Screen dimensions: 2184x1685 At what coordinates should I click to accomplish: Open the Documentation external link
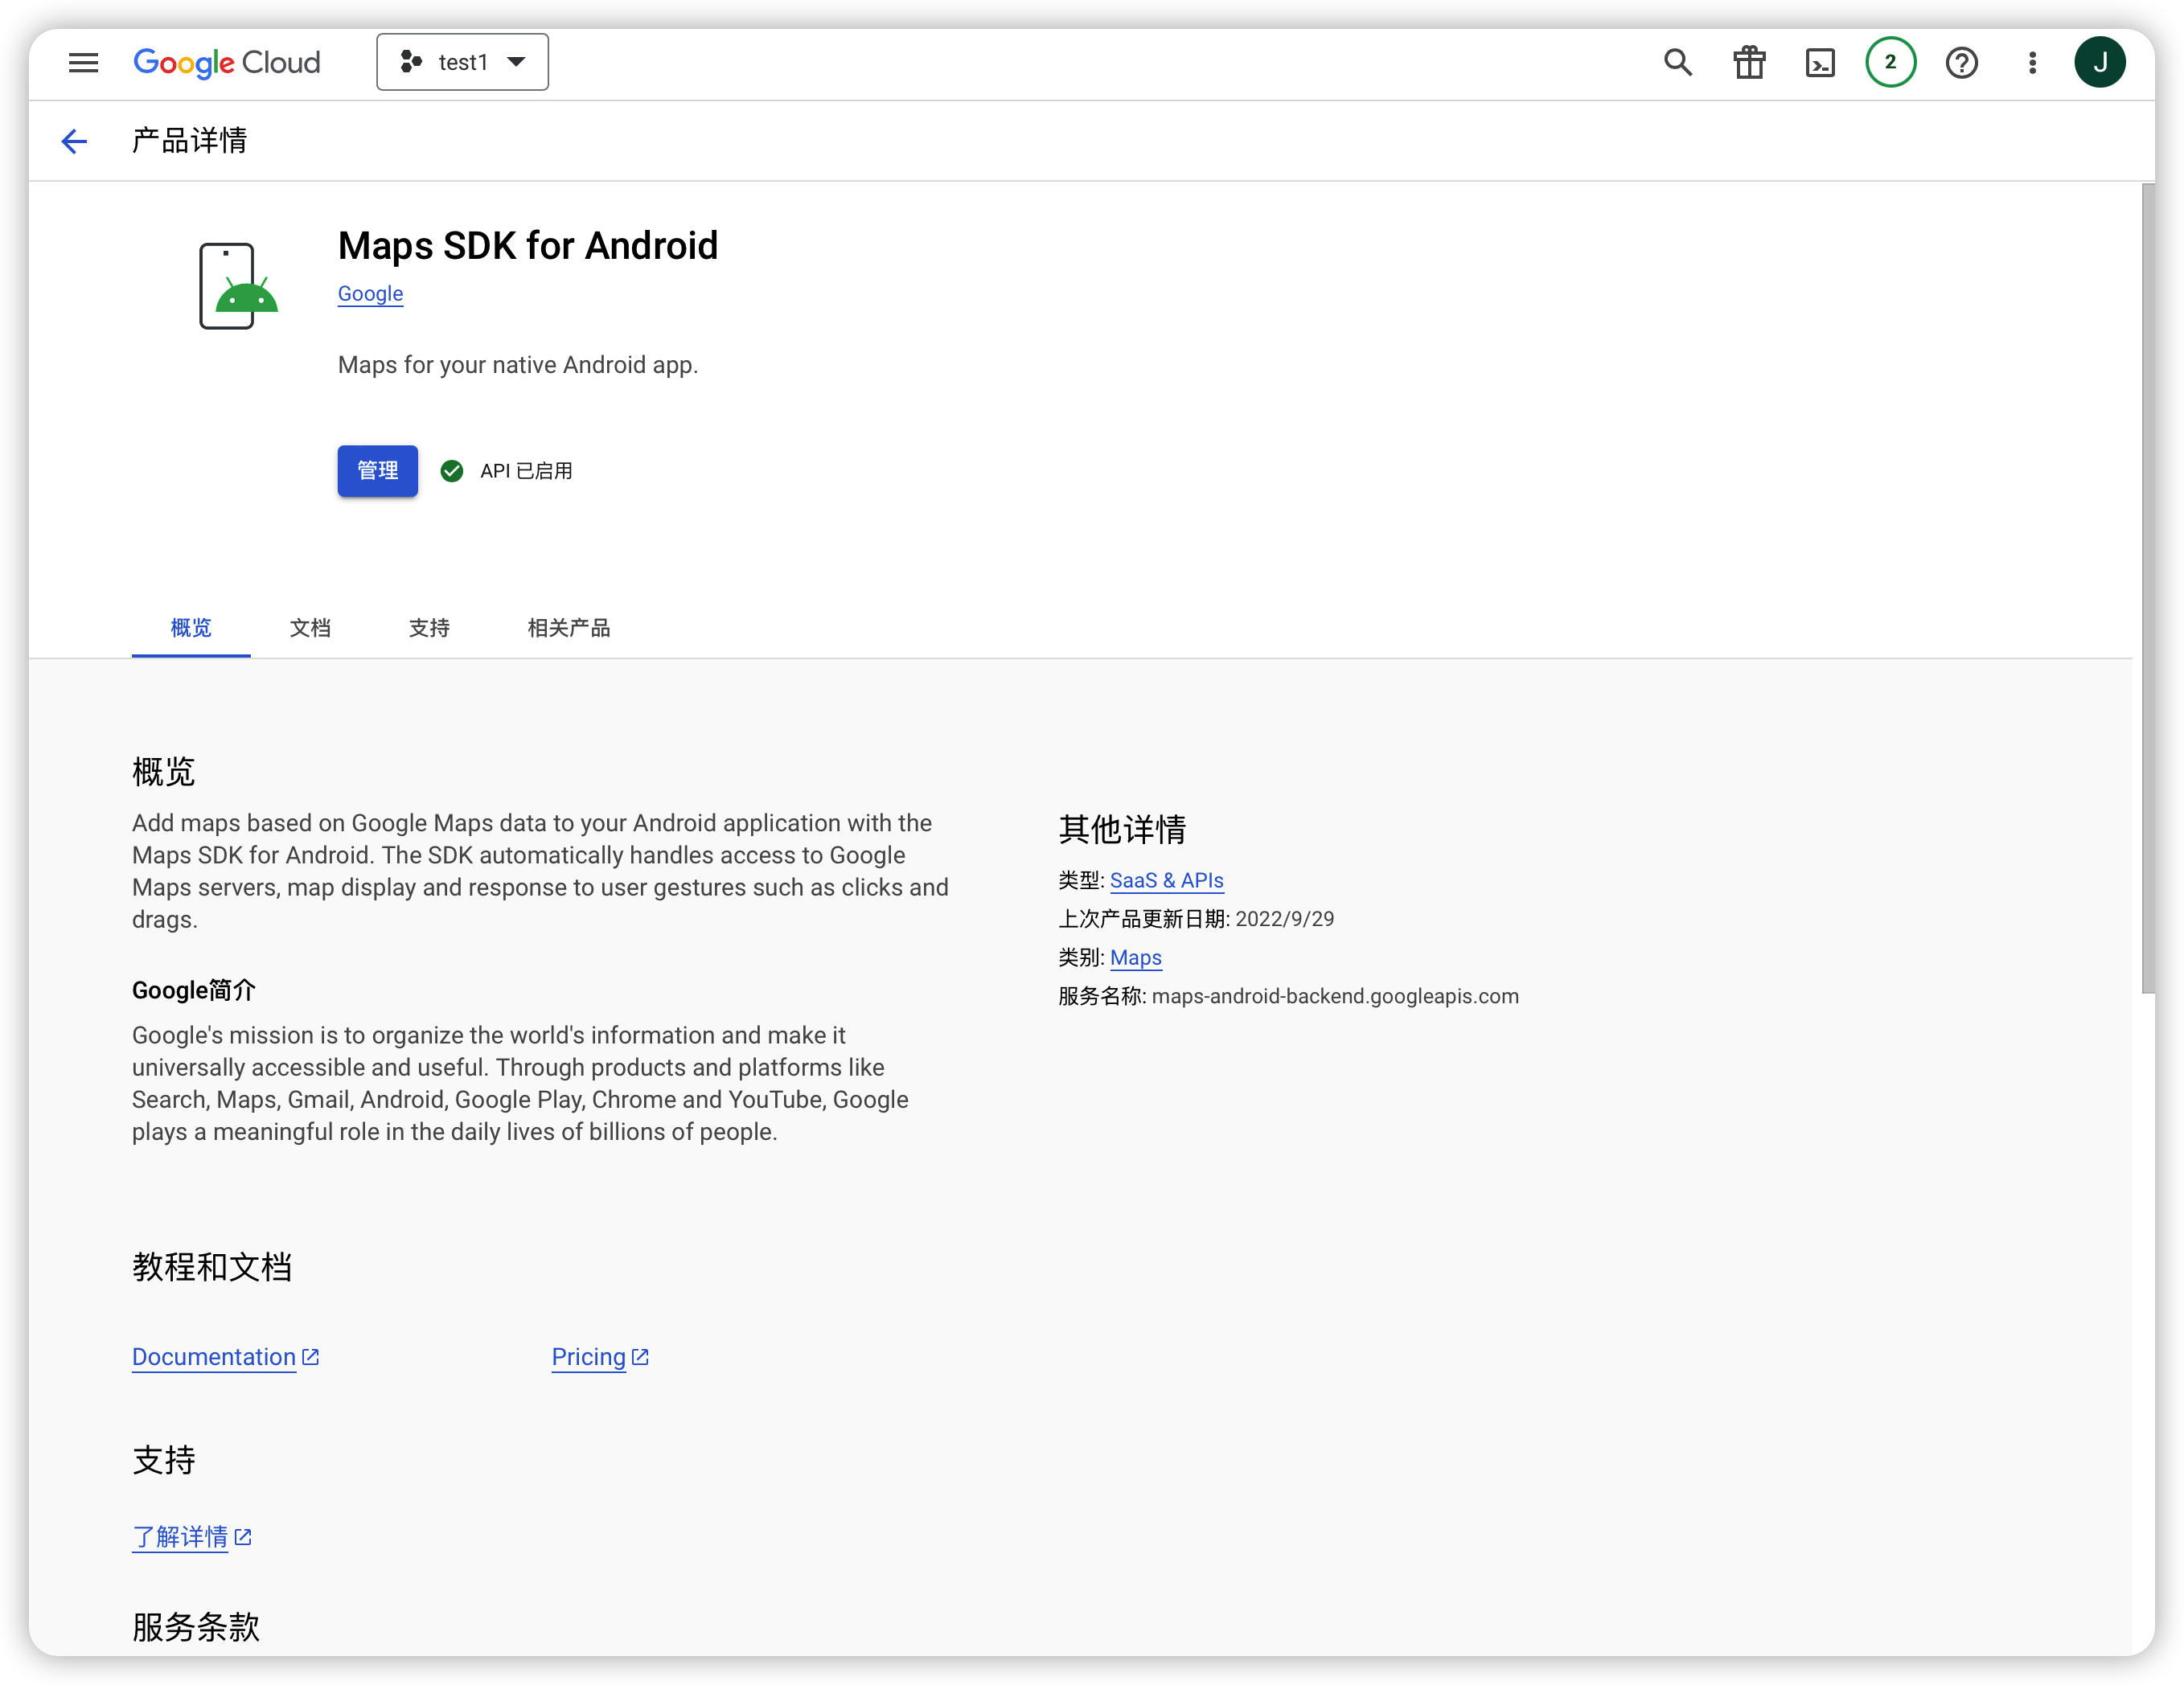pos(225,1357)
